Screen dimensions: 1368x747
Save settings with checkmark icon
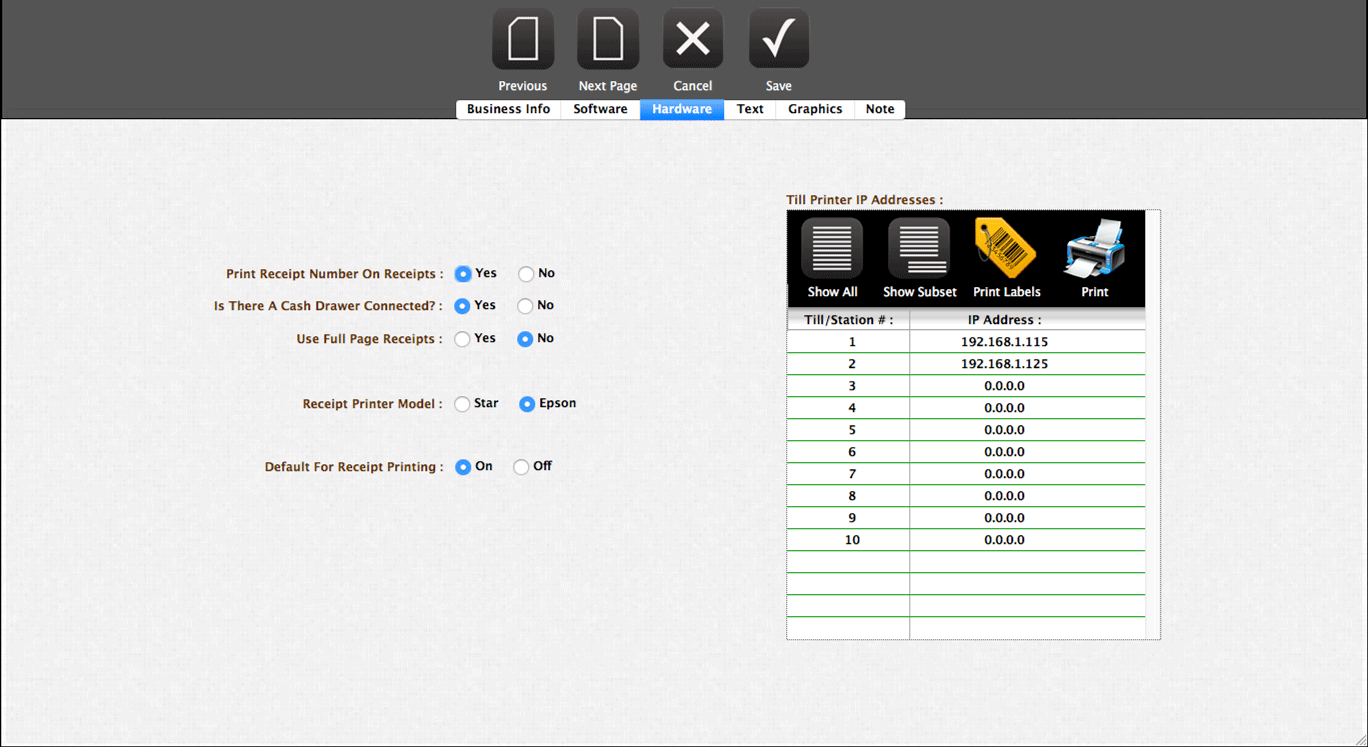coord(778,40)
